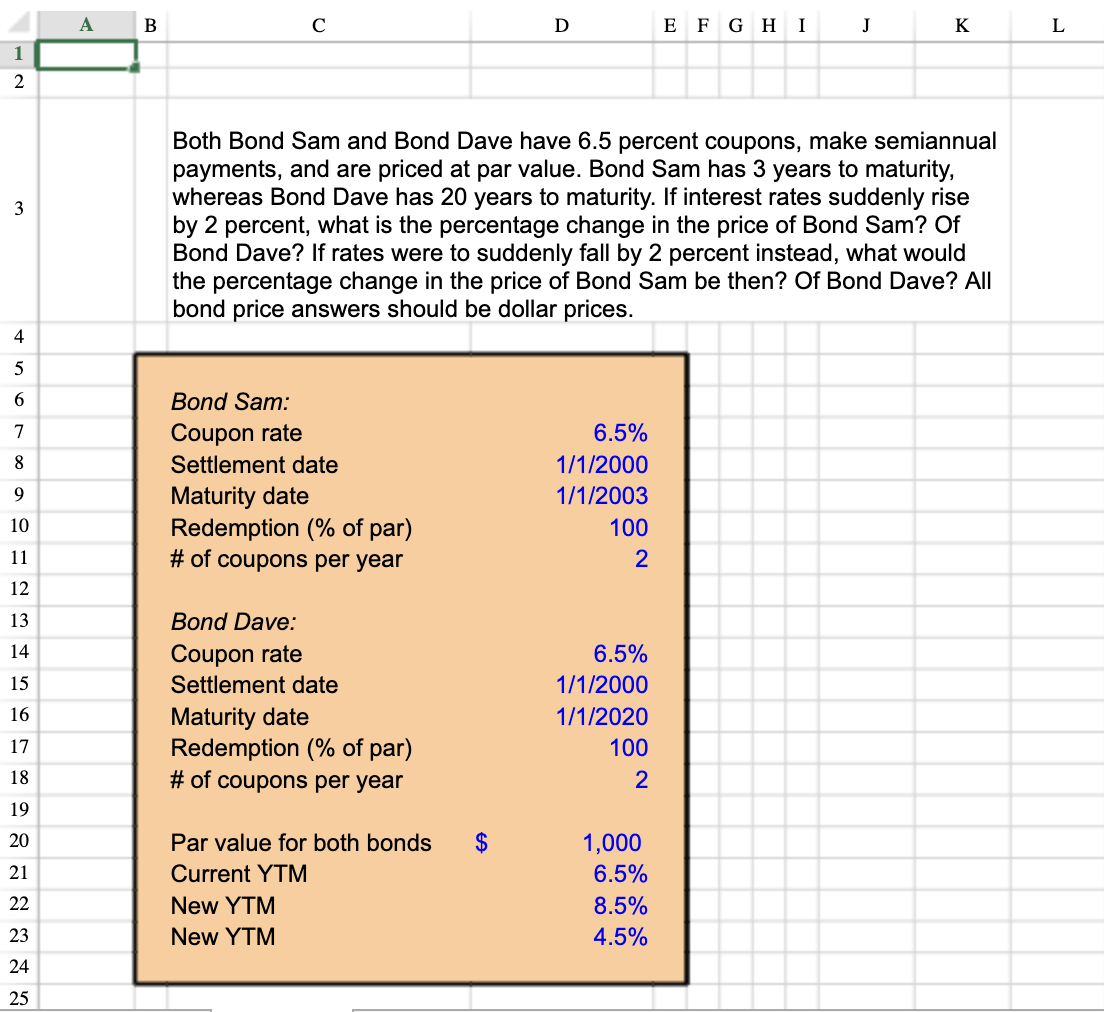Select row 20 header
Screen dimensions: 1104x1012
19,841
